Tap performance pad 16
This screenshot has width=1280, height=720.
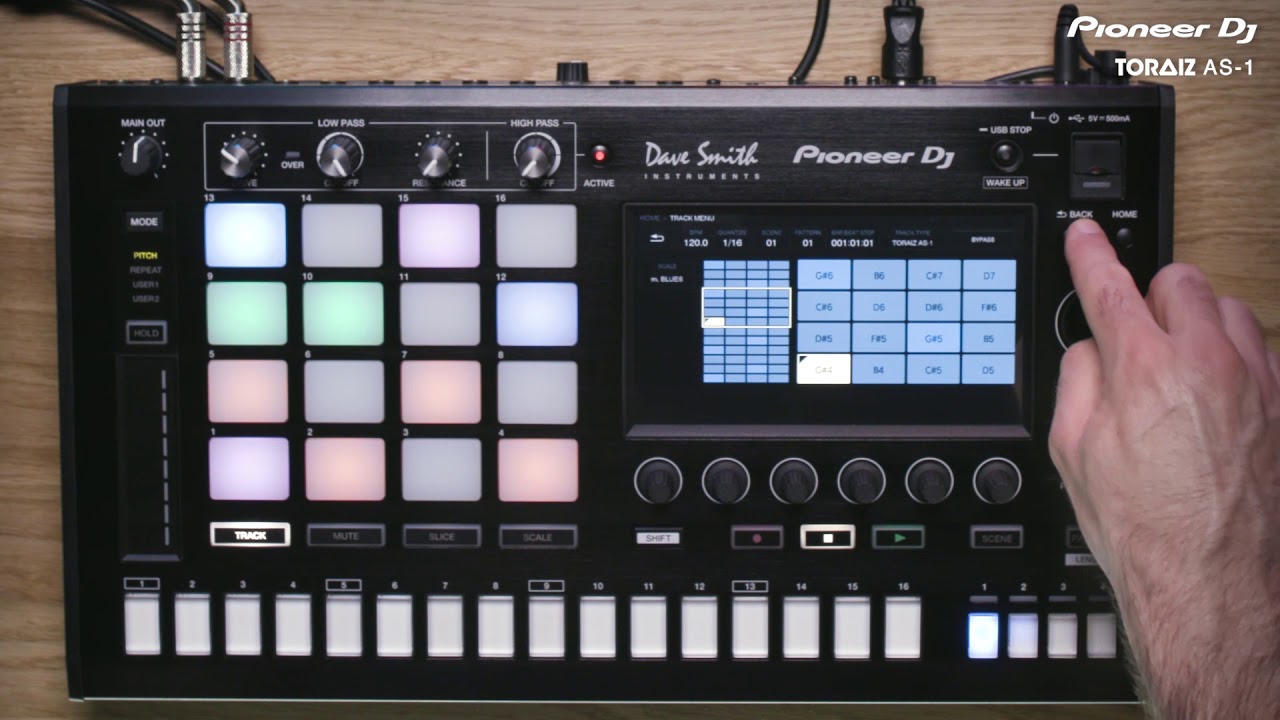pos(536,236)
